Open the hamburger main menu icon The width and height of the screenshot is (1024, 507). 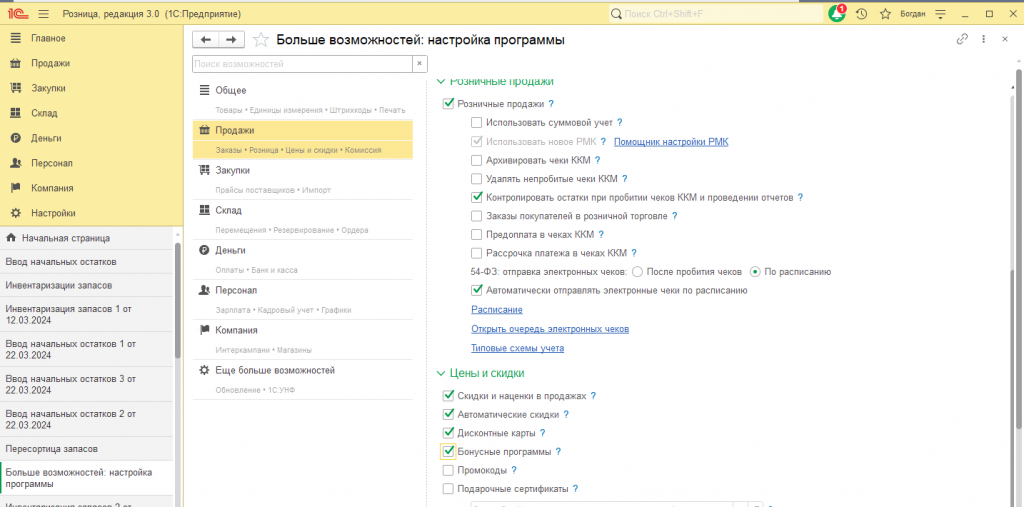point(44,14)
